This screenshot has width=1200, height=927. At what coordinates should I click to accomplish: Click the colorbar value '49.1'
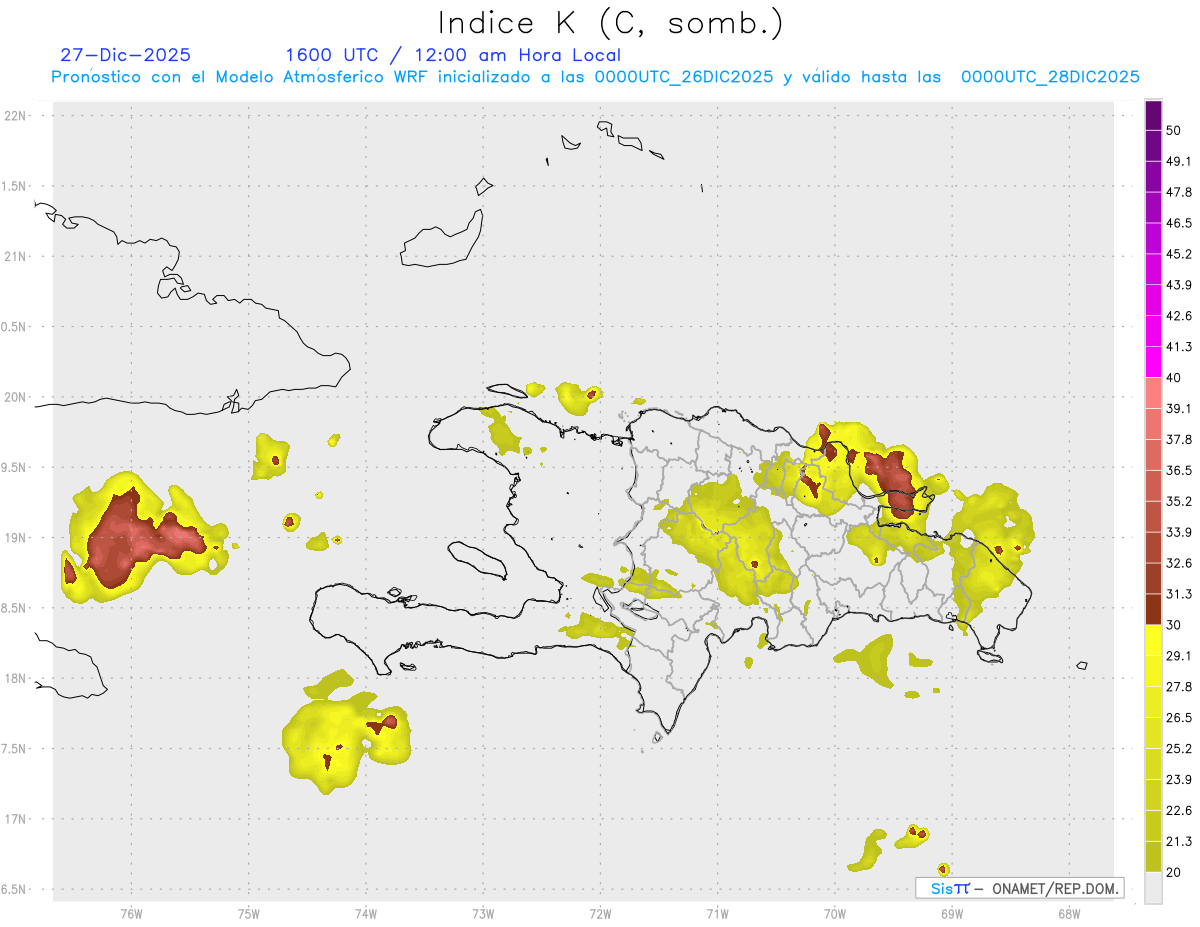coord(1178,162)
